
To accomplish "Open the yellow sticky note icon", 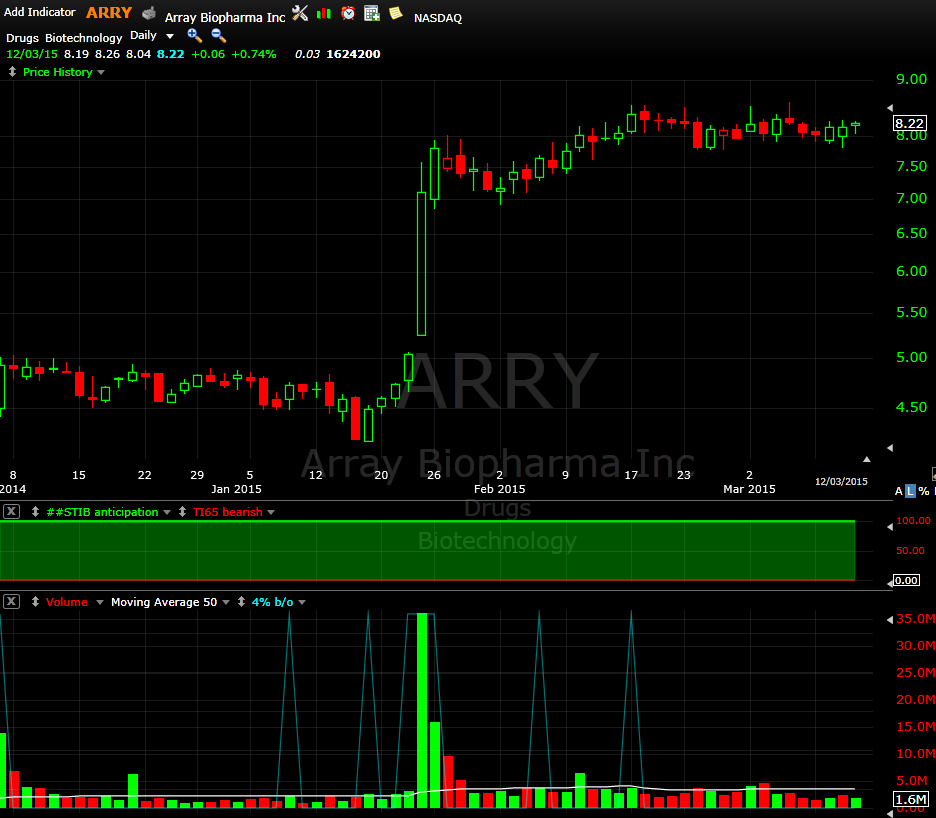I will (395, 13).
